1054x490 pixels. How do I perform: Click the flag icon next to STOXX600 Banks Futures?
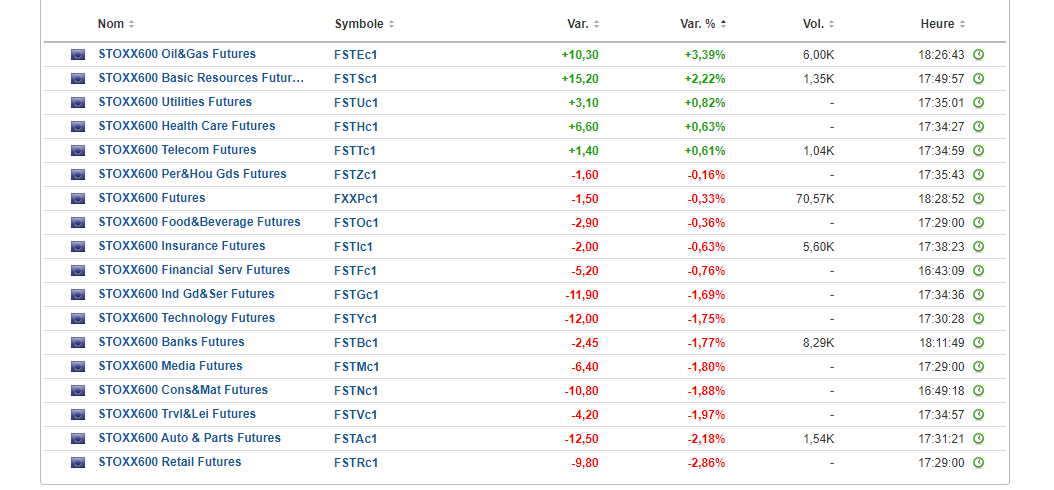78,342
